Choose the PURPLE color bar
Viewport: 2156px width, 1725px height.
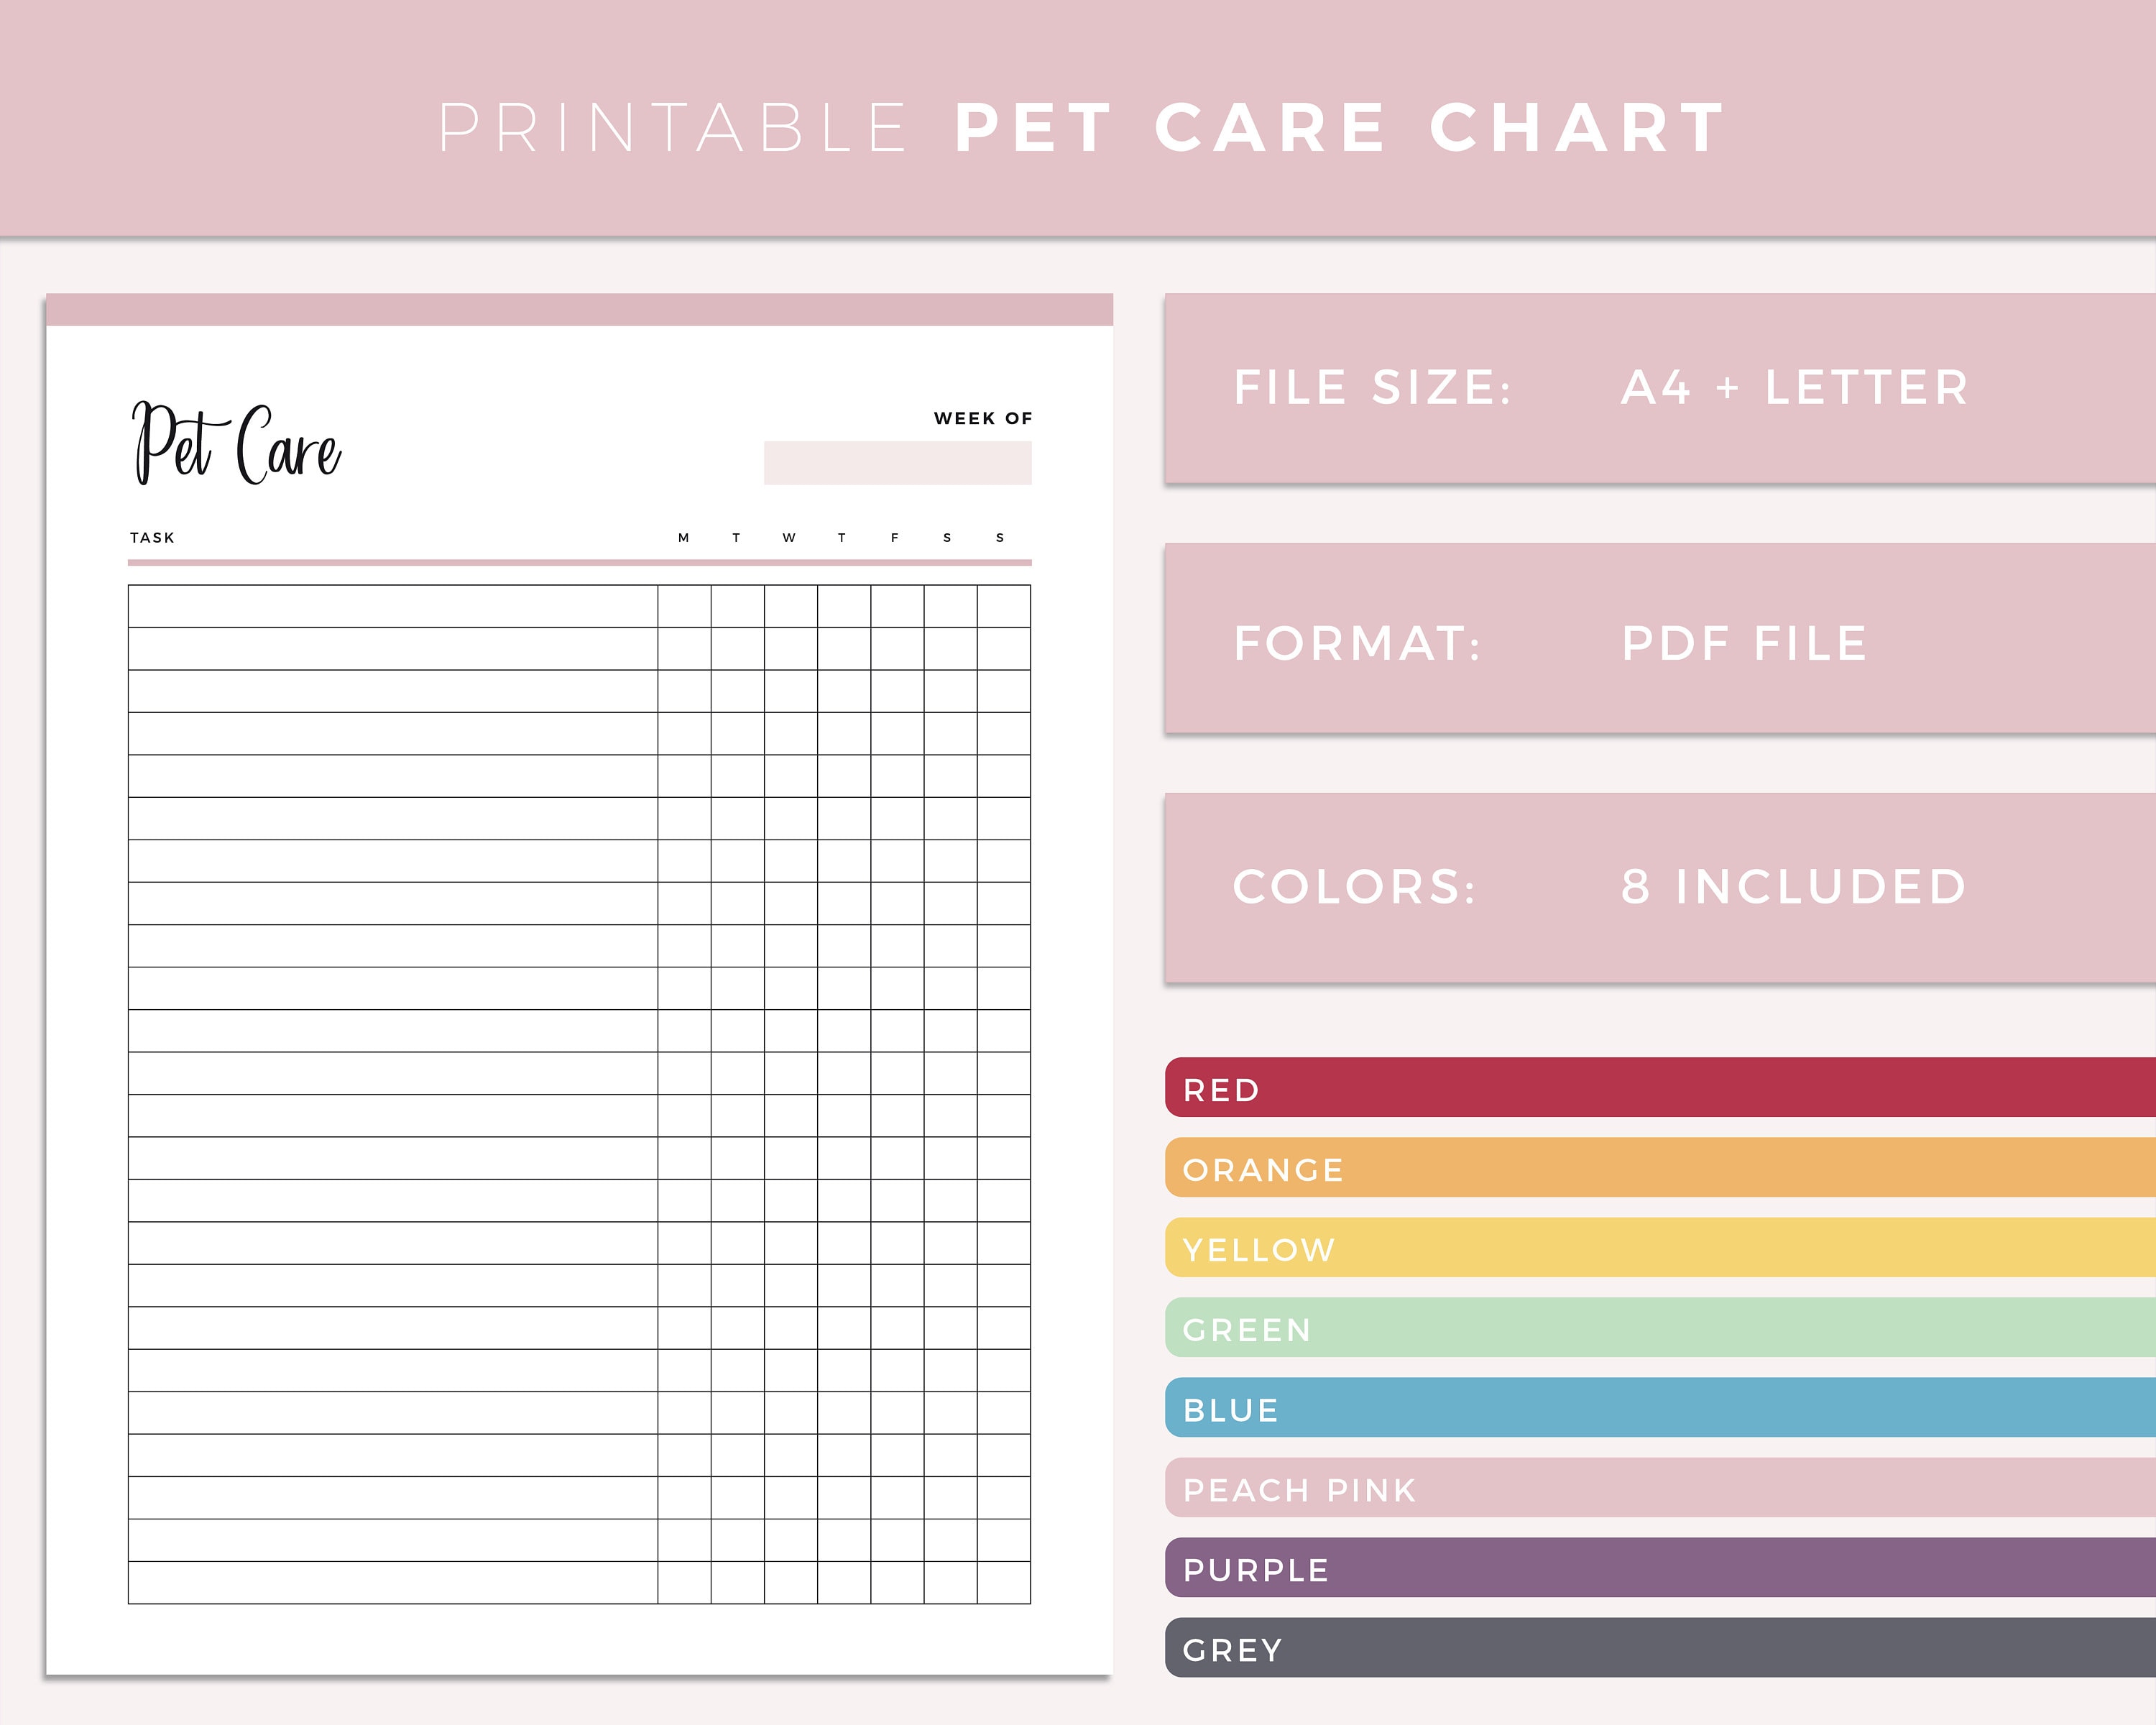(x=1660, y=1567)
